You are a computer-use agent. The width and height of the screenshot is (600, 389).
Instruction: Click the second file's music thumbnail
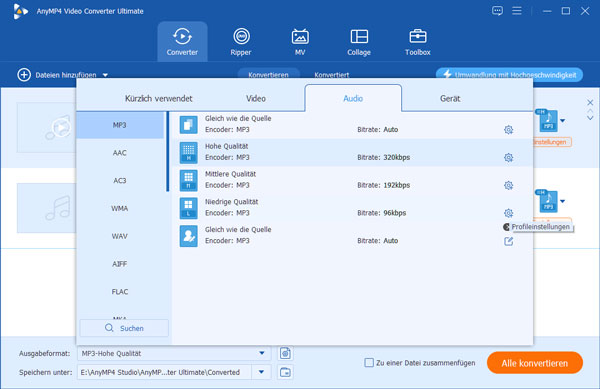46,208
